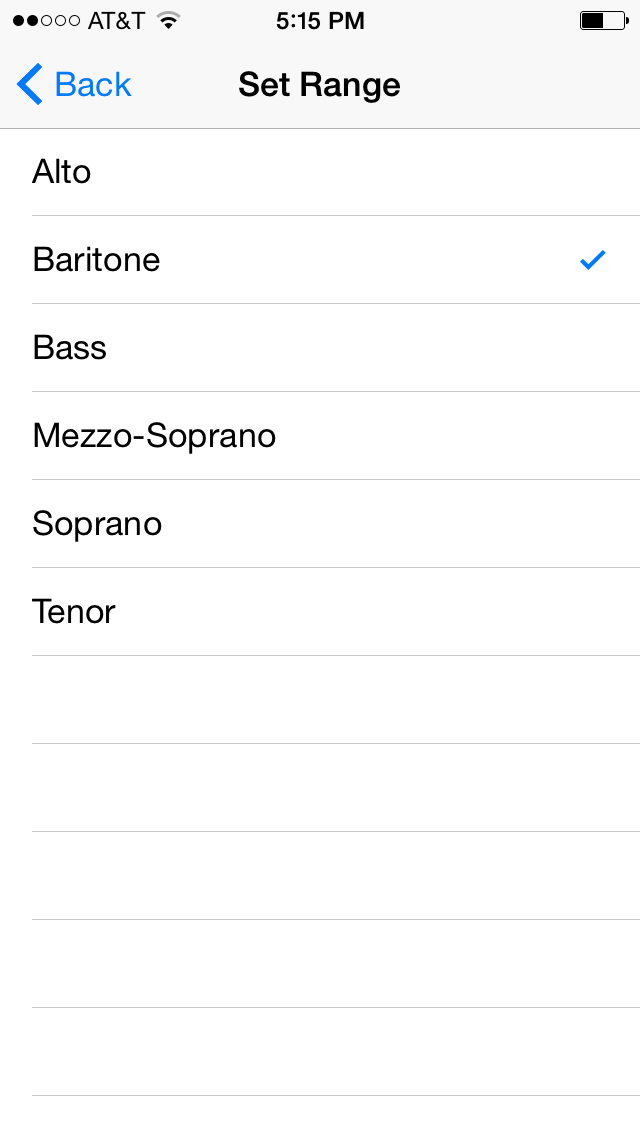This screenshot has height=1136, width=640.
Task: Tap the Back text label
Action: [93, 85]
